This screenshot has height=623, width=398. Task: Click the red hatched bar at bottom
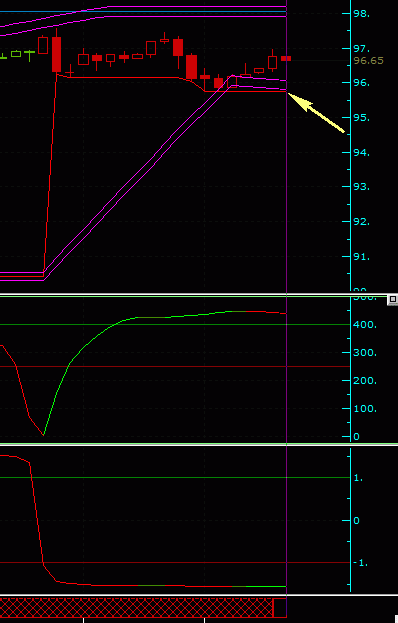click(x=137, y=607)
